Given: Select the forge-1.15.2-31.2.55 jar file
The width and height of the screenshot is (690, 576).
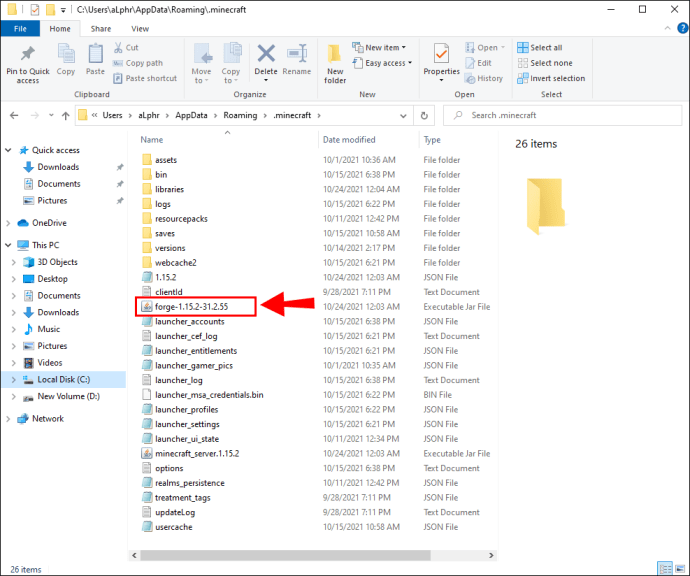Looking at the screenshot, I should pyautogui.click(x=191, y=307).
